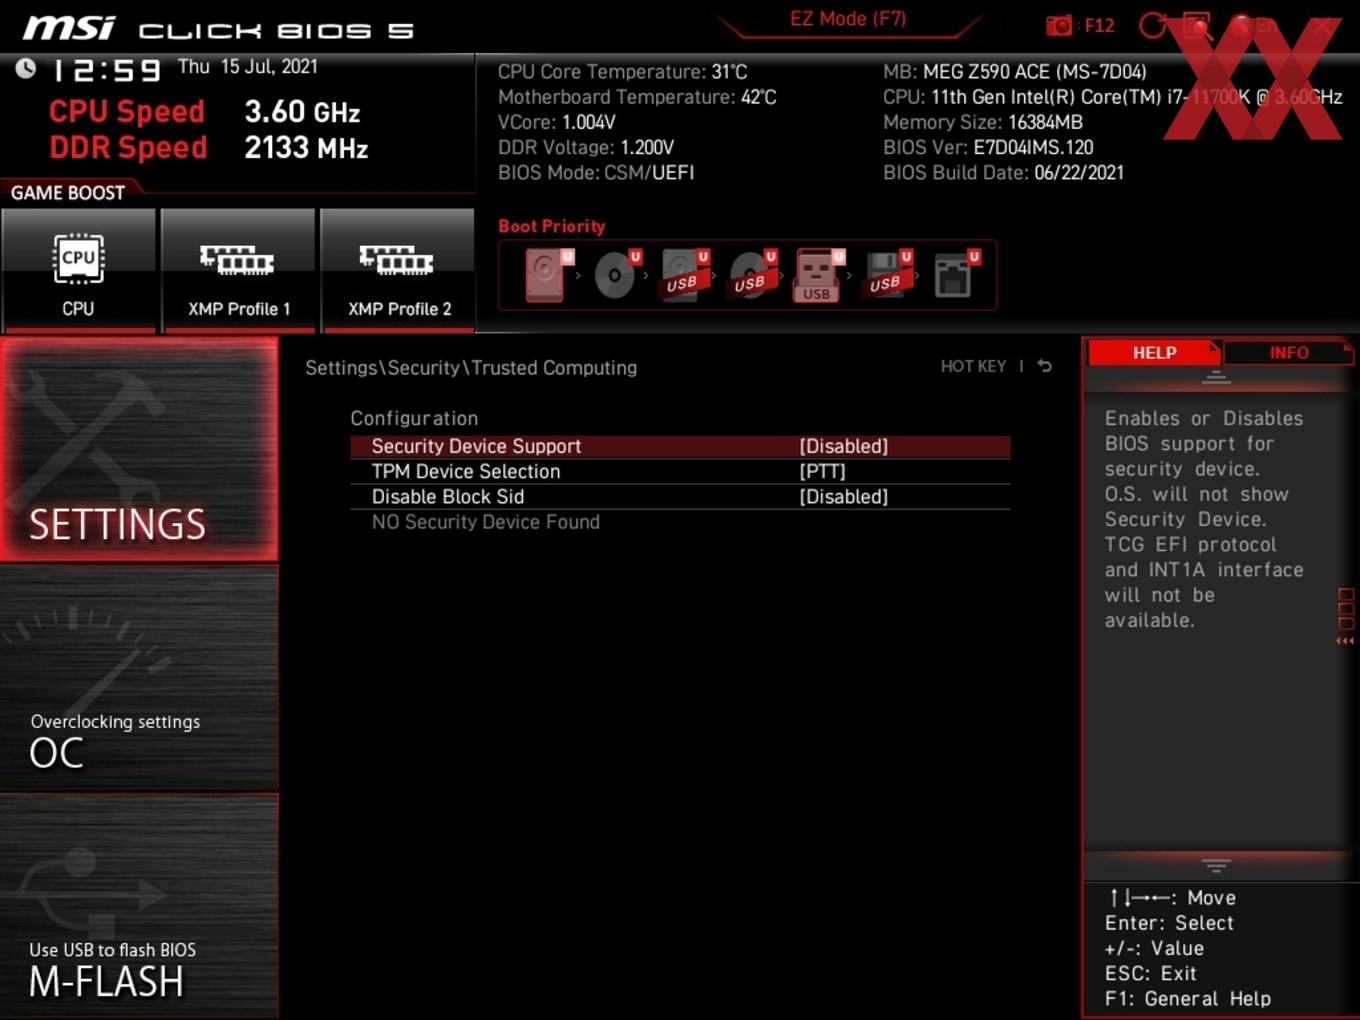Click the 'Boot Priority' label
Viewport: 1360px width, 1020px height.
tap(552, 226)
